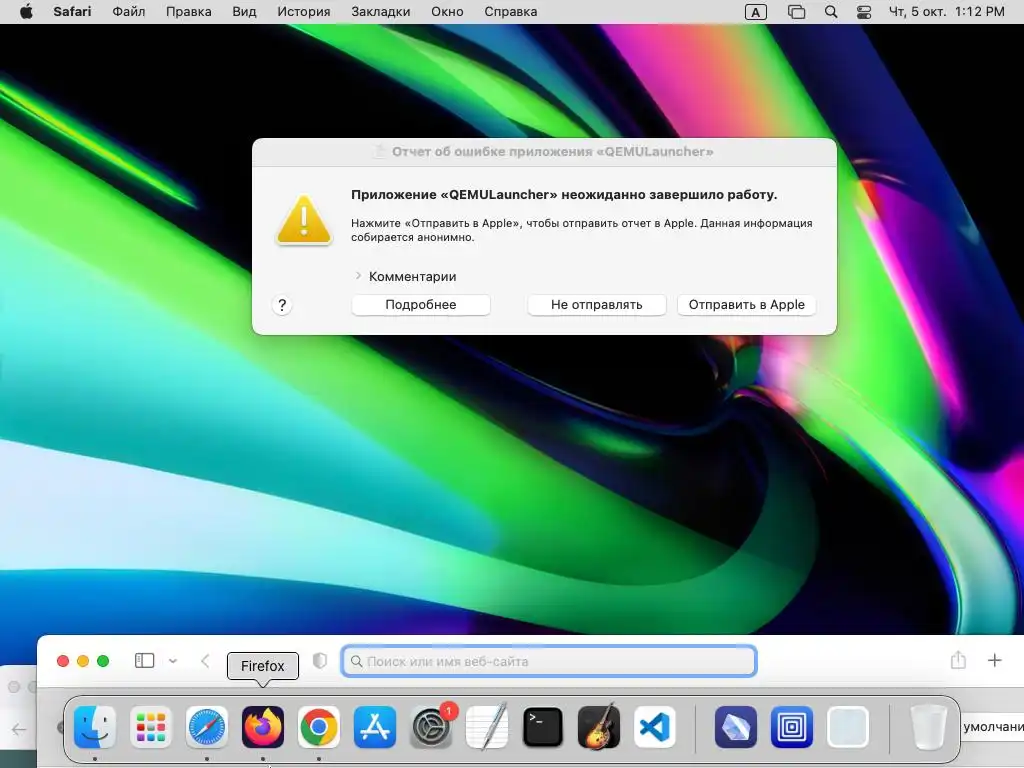The height and width of the screenshot is (768, 1024).
Task: Click the input source A indicator
Action: pos(756,12)
